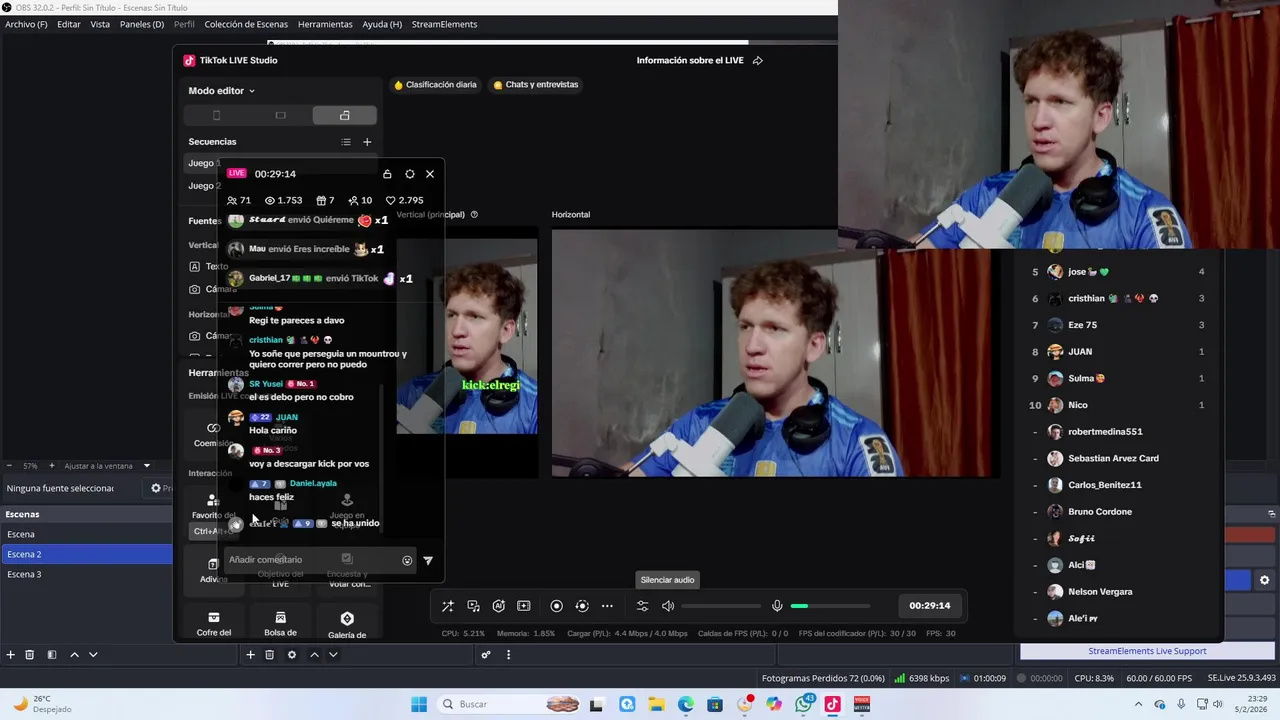Click StreamElements Live Support link
The height and width of the screenshot is (720, 1280).
pyautogui.click(x=1147, y=651)
